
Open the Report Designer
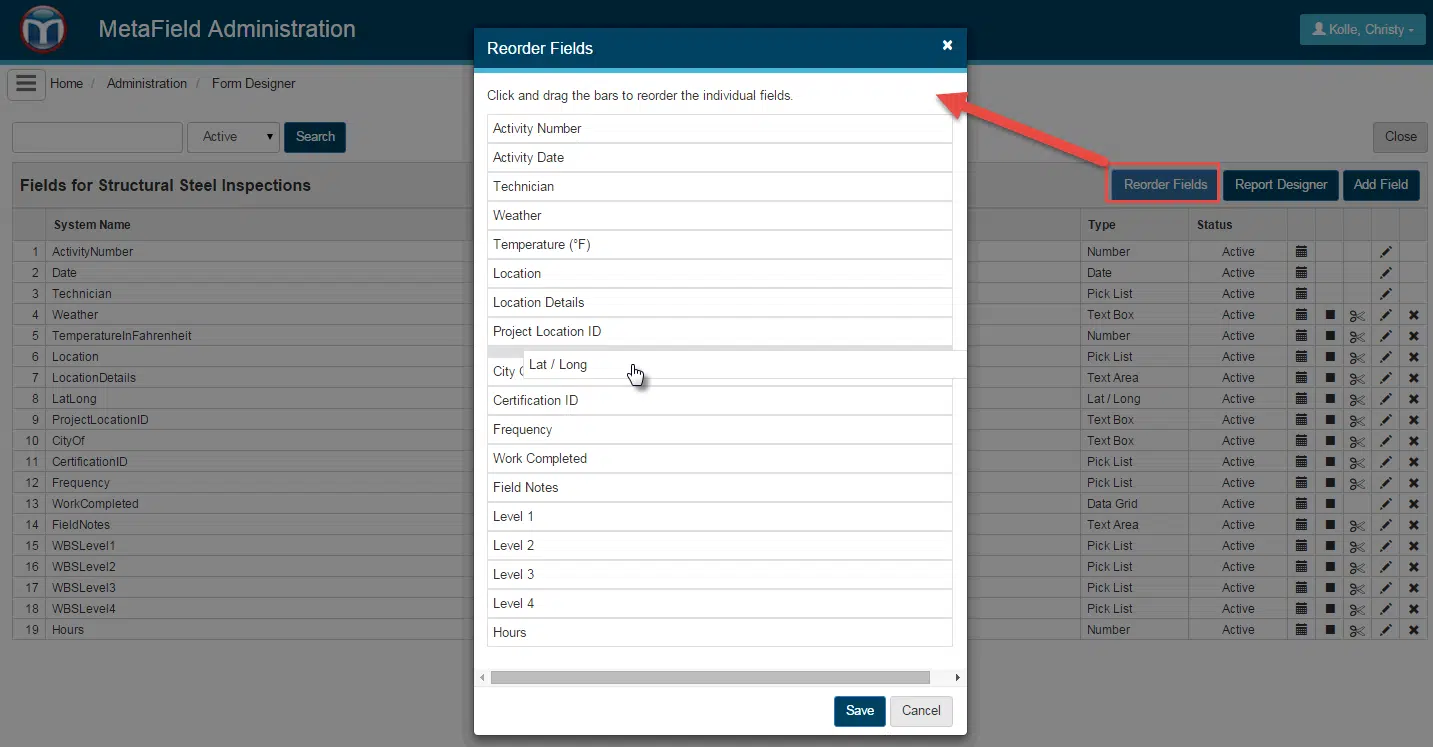tap(1280, 185)
